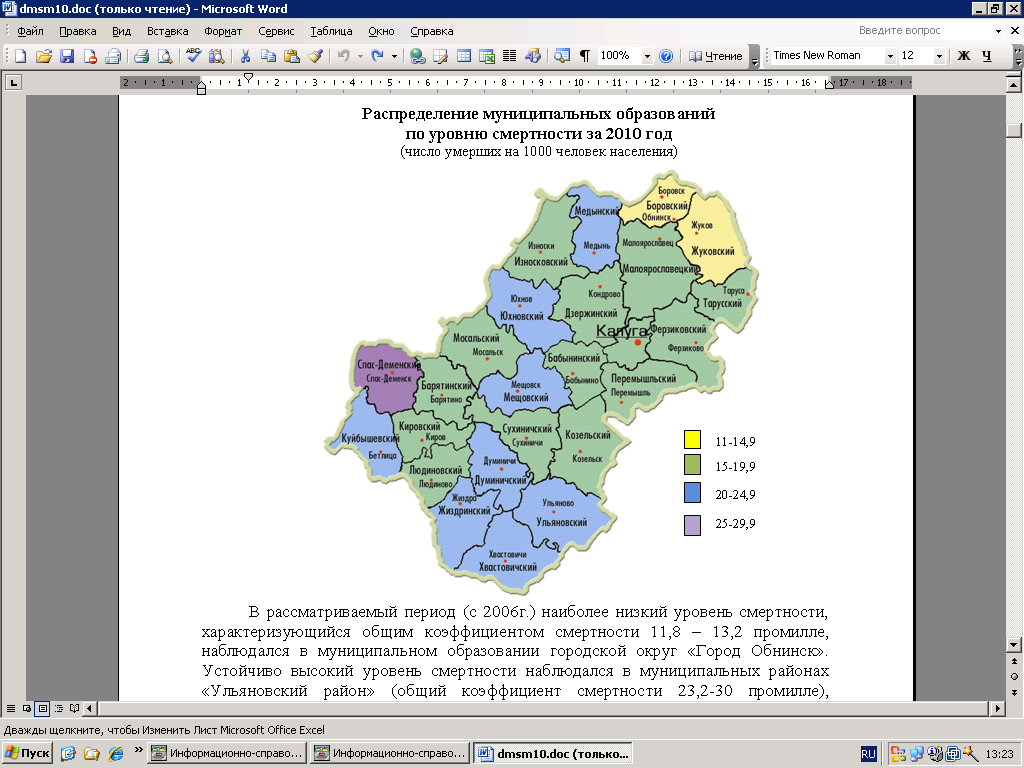This screenshot has height=768, width=1024.
Task: Redo the last undone action
Action: (377, 56)
